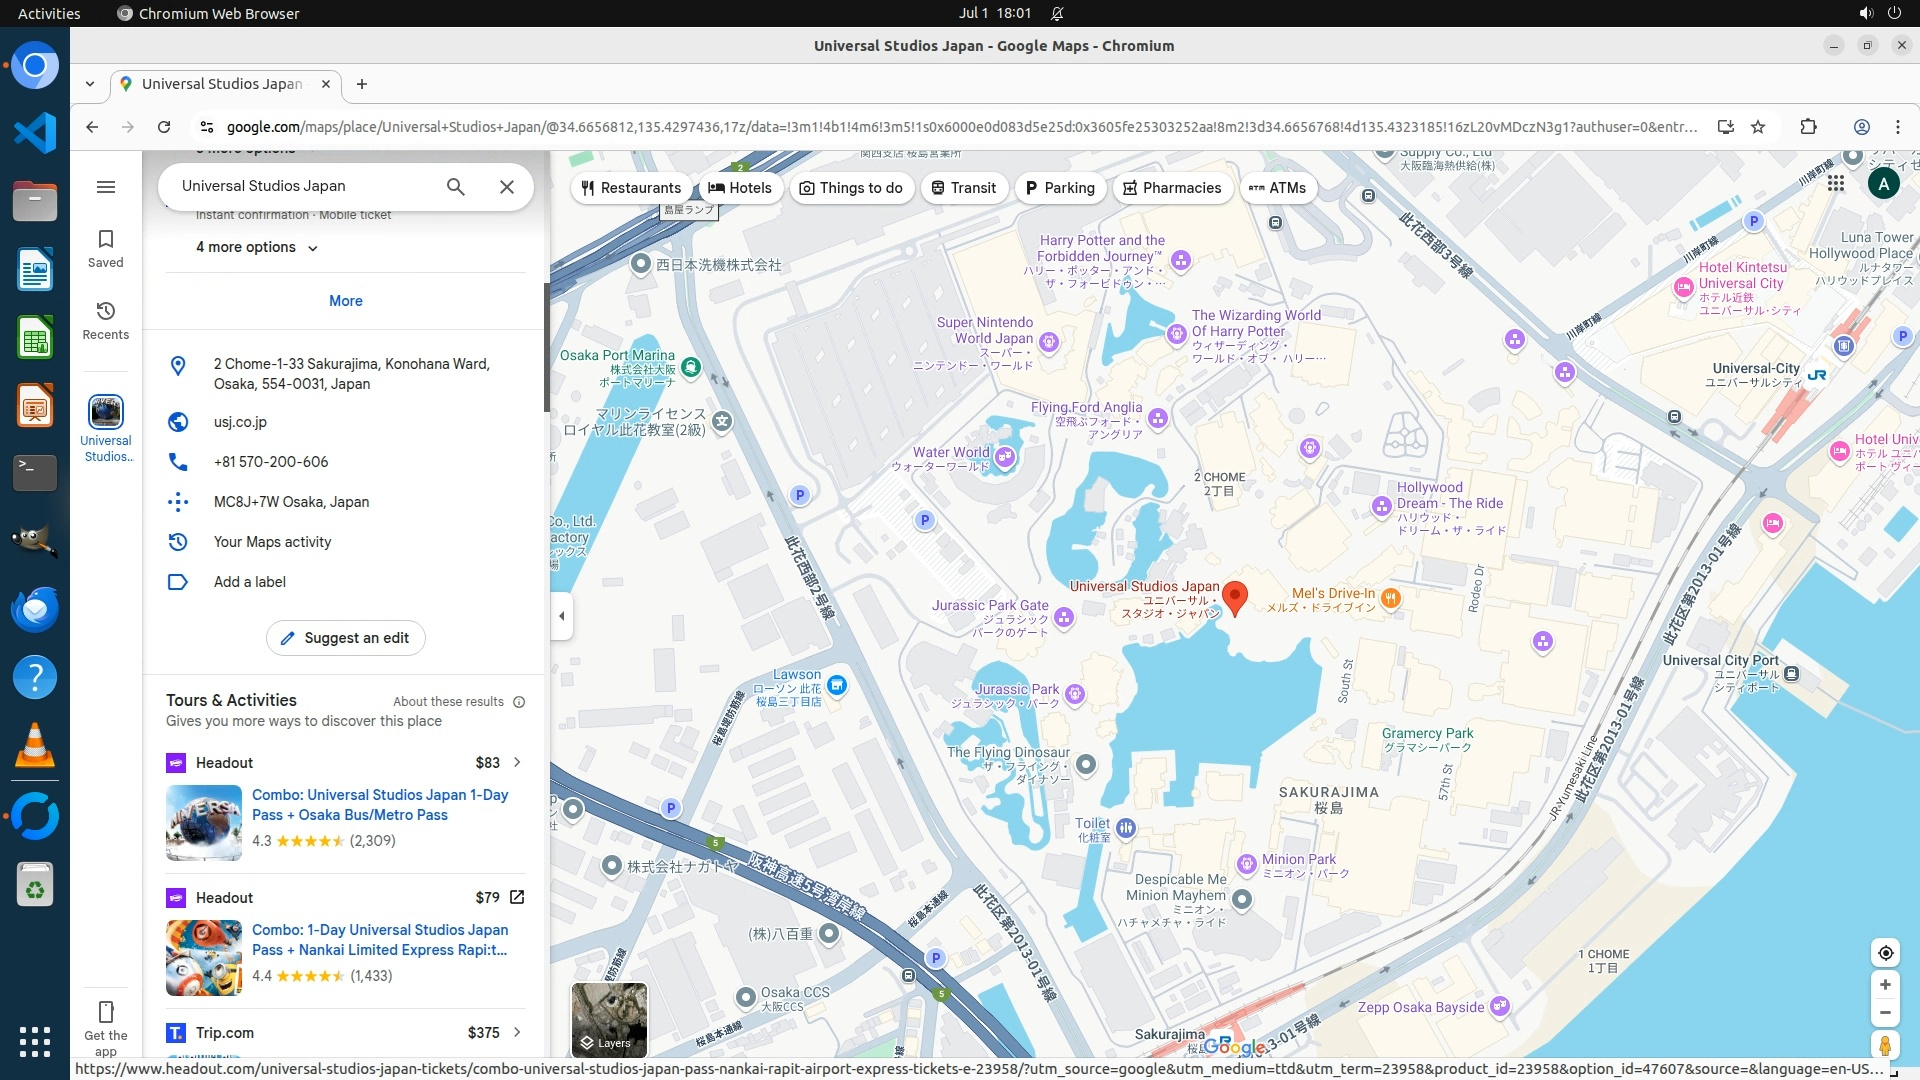This screenshot has width=1920, height=1080.
Task: Open the Layers satellite thumbnail
Action: pyautogui.click(x=609, y=1019)
